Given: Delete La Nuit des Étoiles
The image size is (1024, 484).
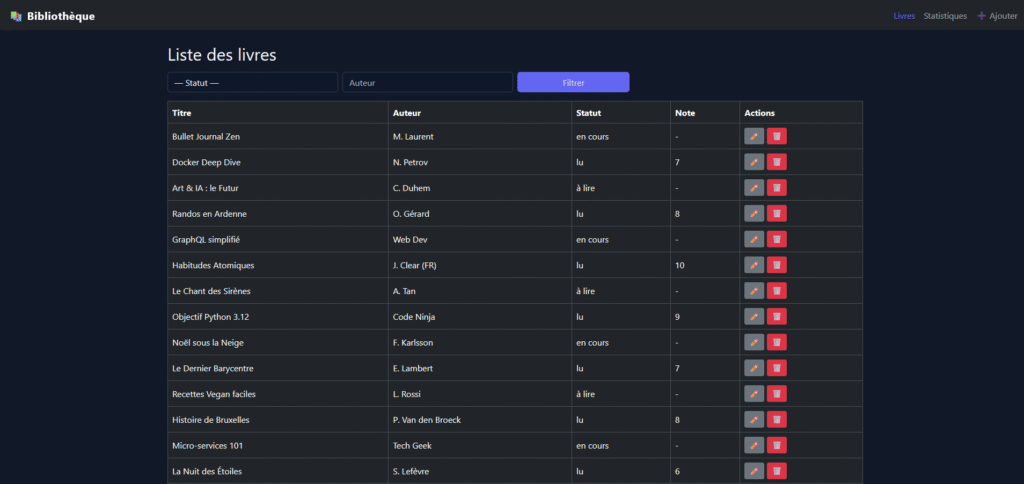Looking at the screenshot, I should coord(776,471).
